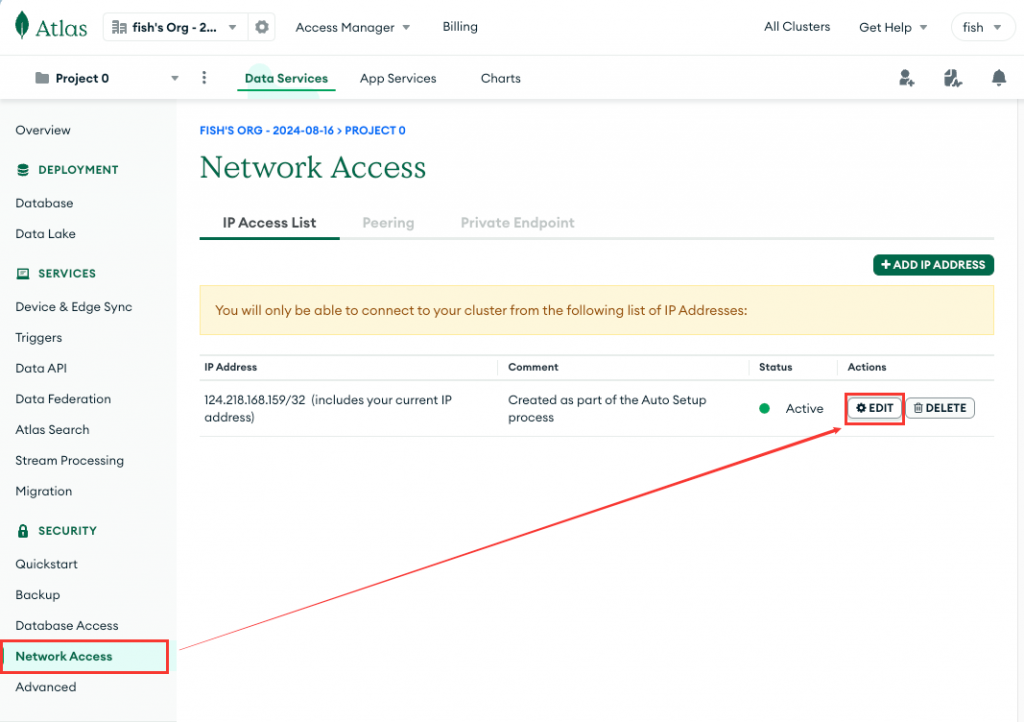1024x722 pixels.
Task: Switch to Data Services tab
Action: [286, 78]
